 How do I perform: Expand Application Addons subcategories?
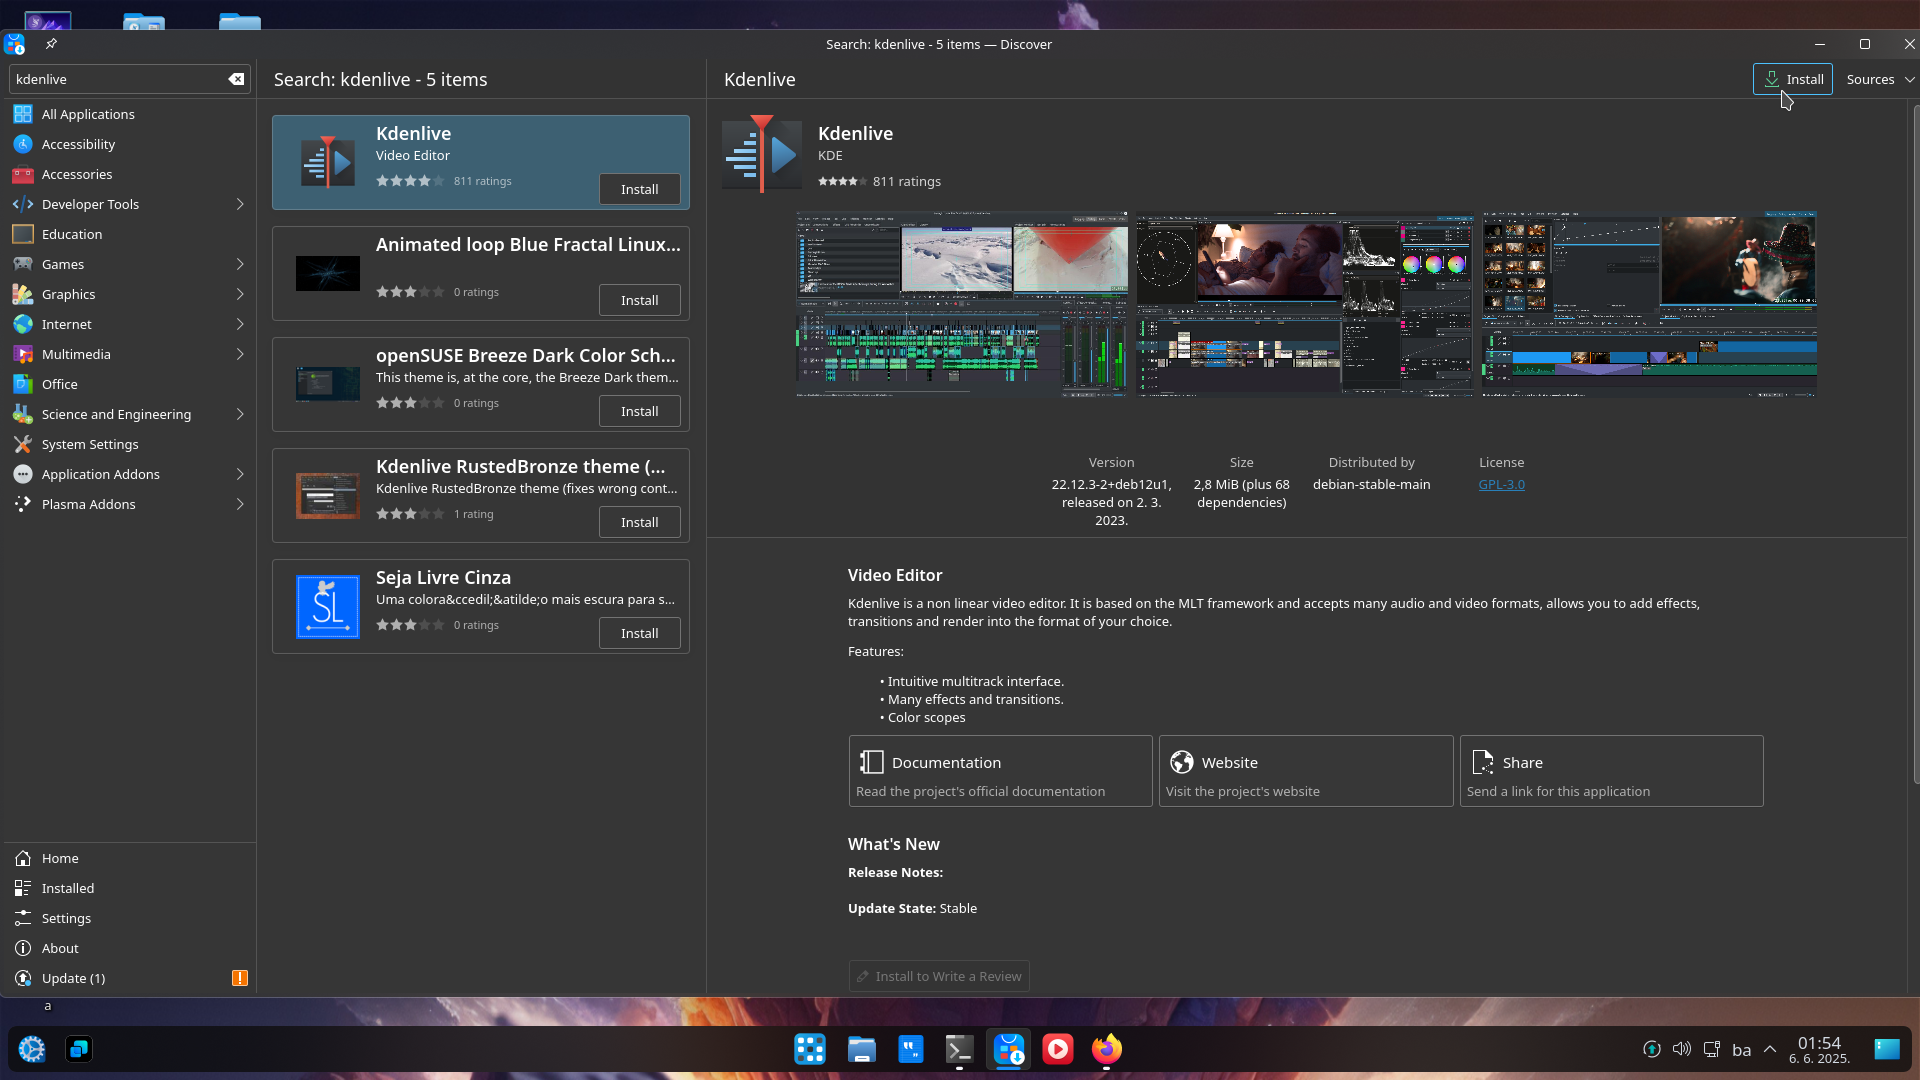coord(240,474)
